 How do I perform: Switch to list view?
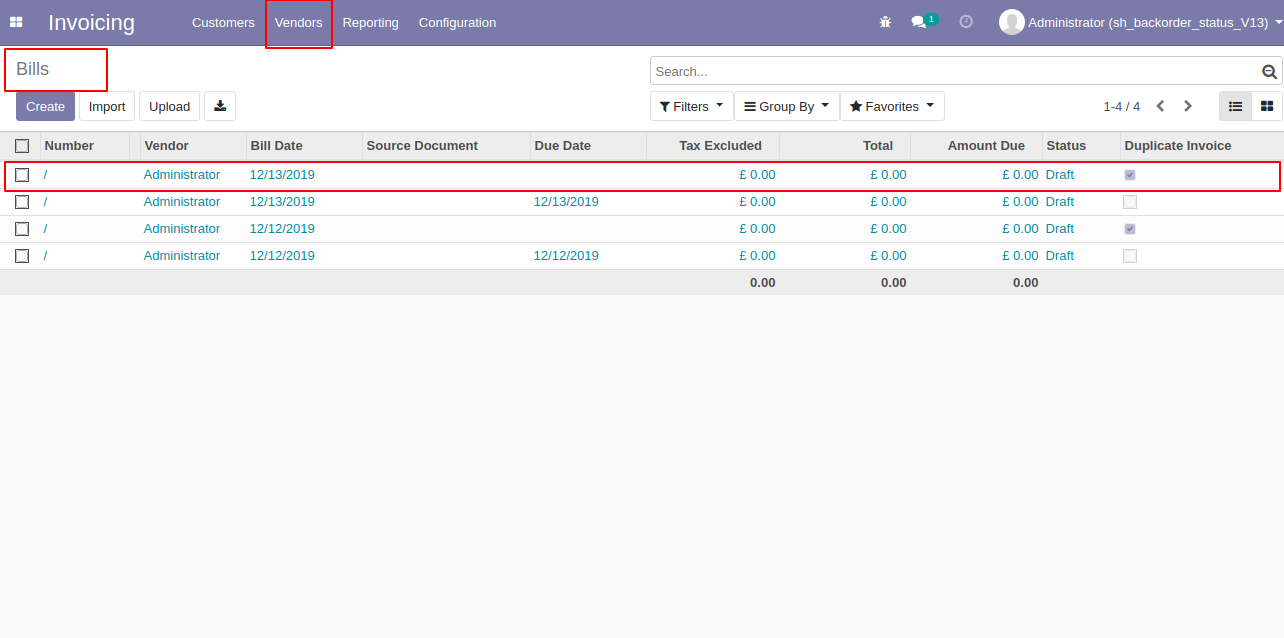pos(1235,106)
